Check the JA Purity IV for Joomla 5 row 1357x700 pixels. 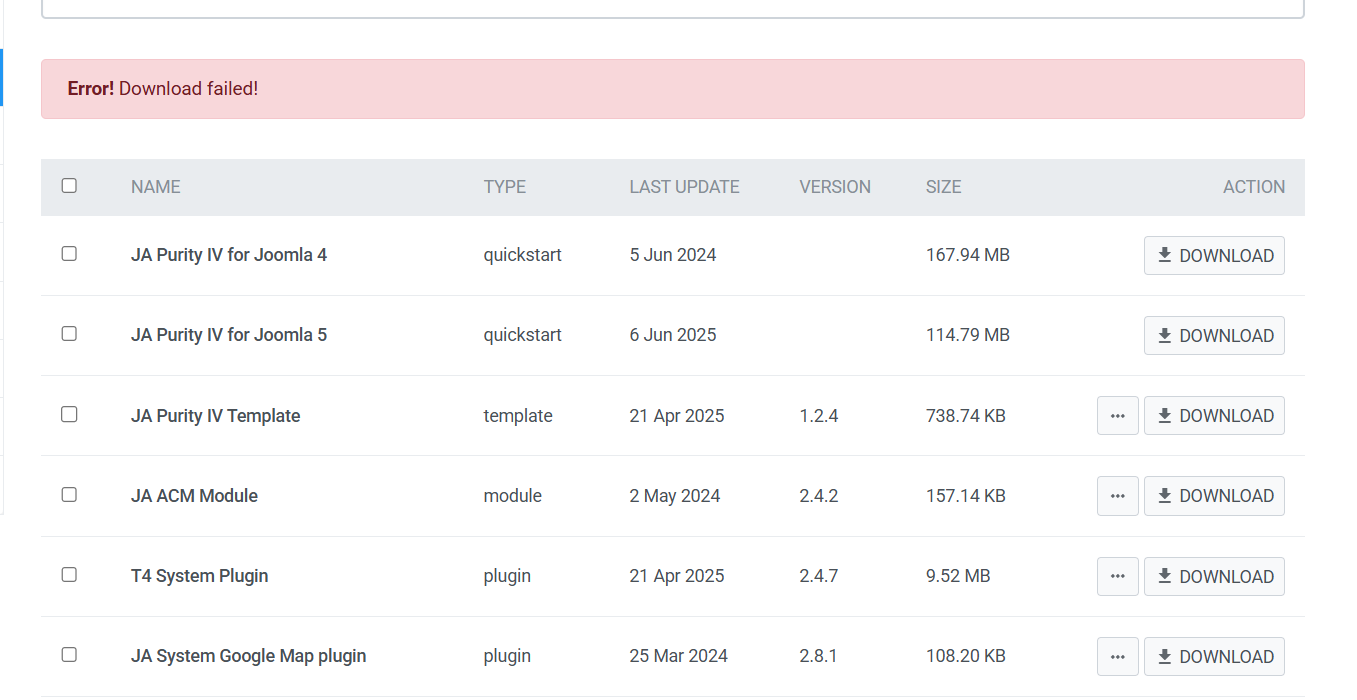69,333
